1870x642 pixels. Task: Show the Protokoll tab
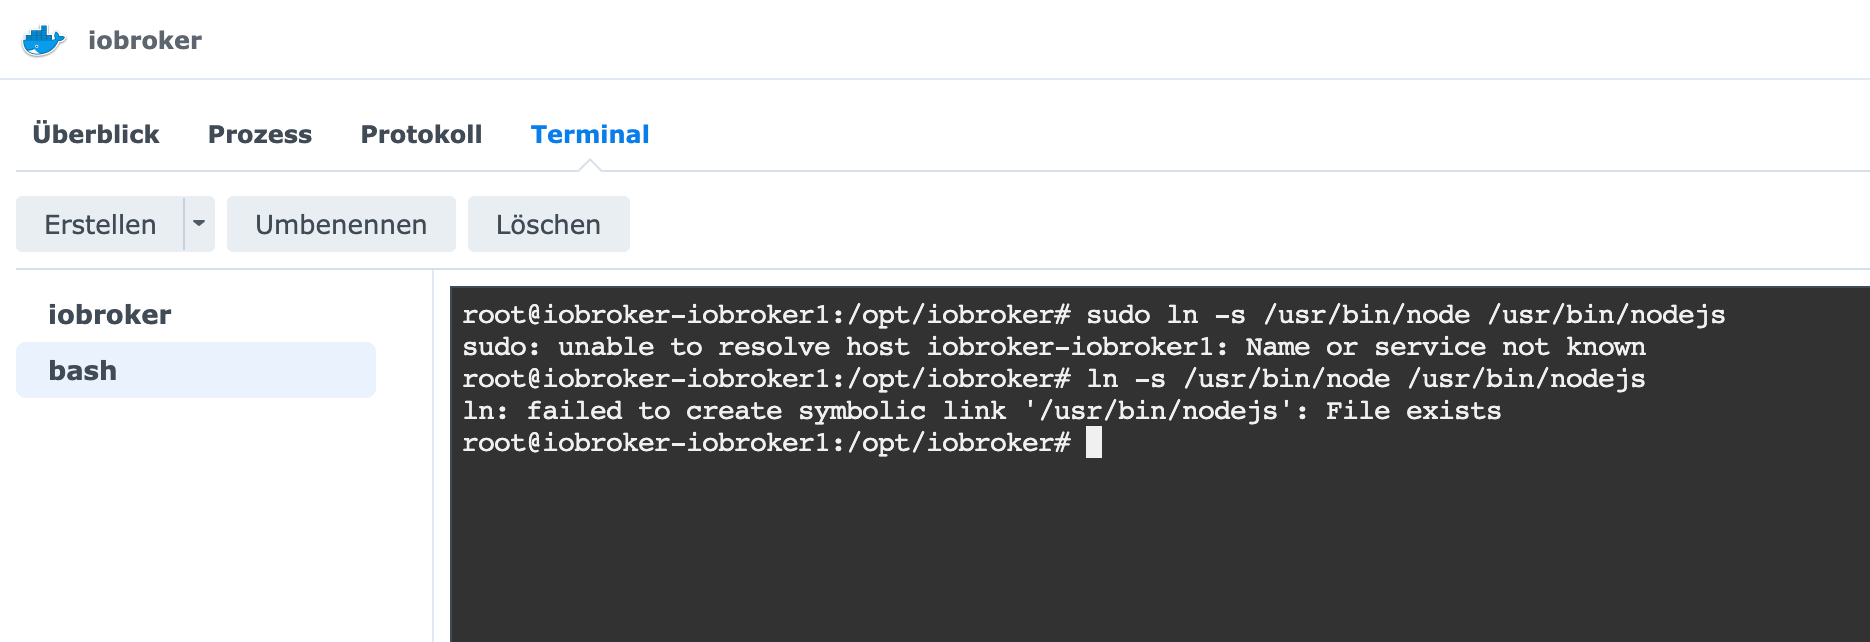(421, 135)
